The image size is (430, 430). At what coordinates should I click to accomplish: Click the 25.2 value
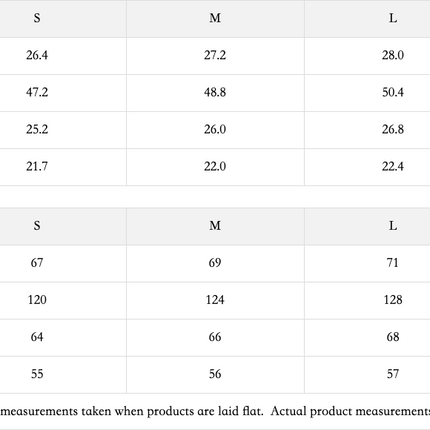(37, 129)
